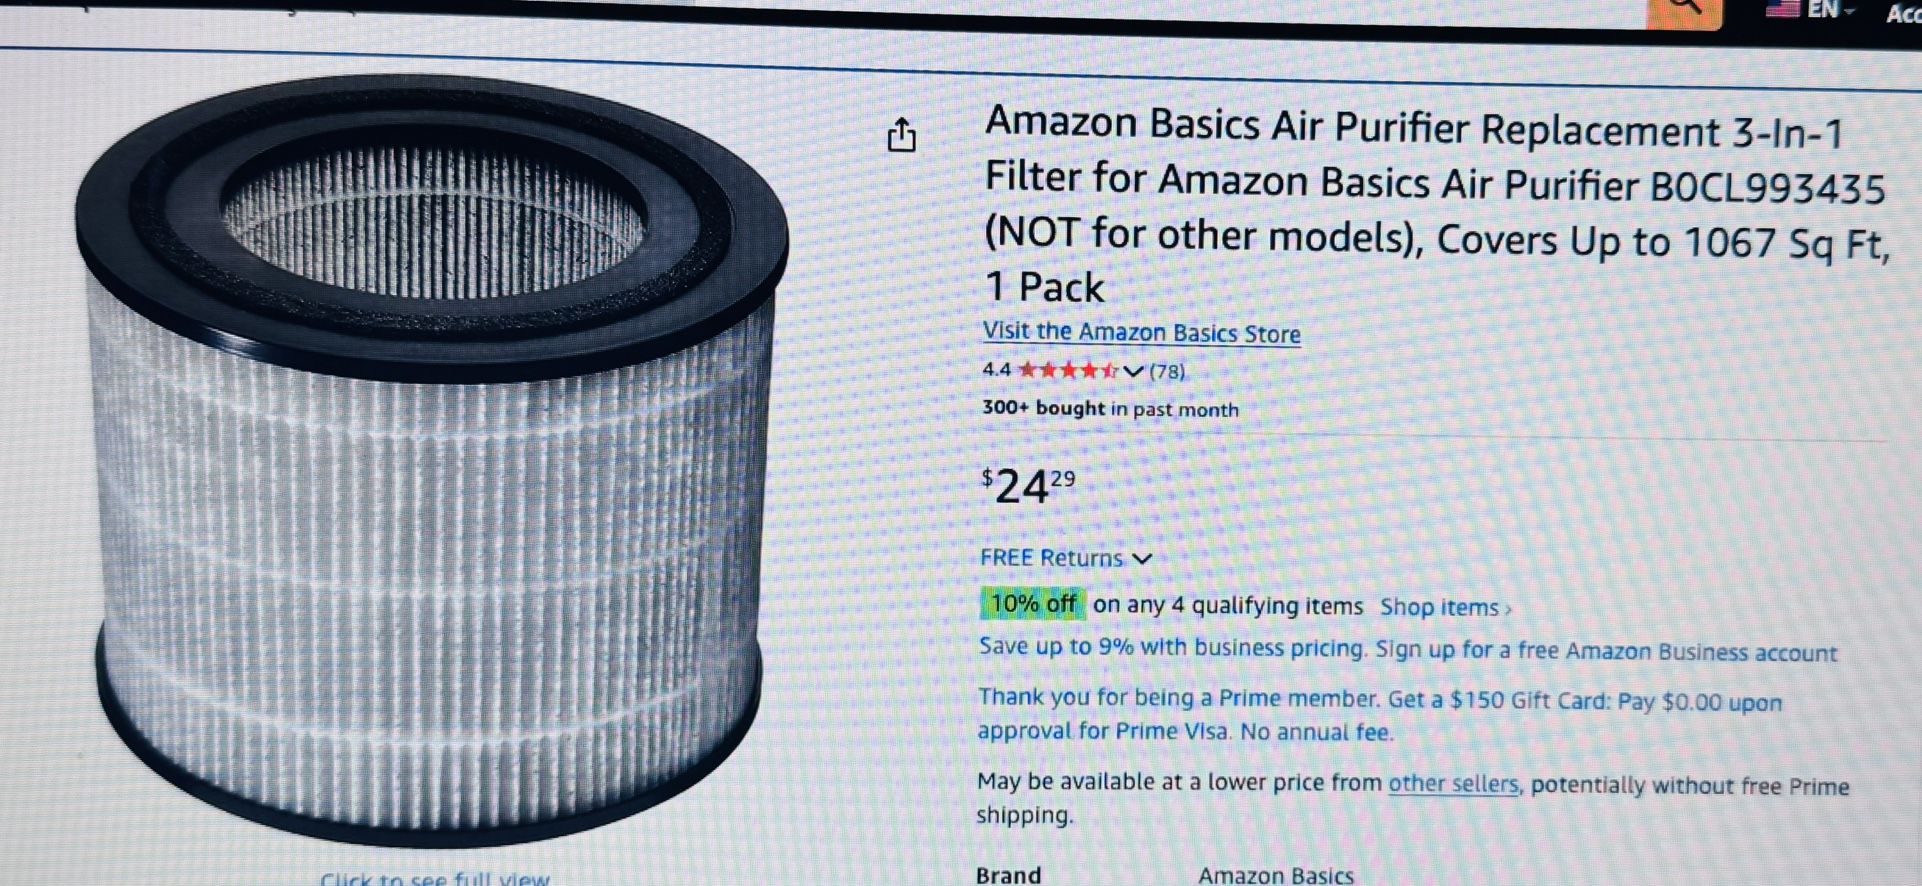
Task: Click the 'Click to see full view' link
Action: click(x=435, y=879)
